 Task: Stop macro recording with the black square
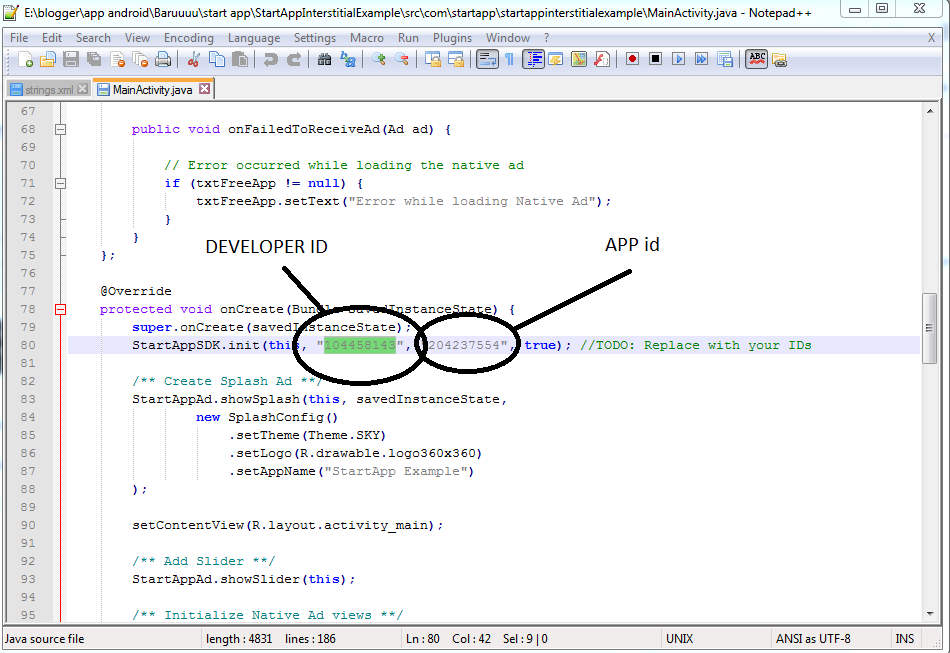[656, 59]
